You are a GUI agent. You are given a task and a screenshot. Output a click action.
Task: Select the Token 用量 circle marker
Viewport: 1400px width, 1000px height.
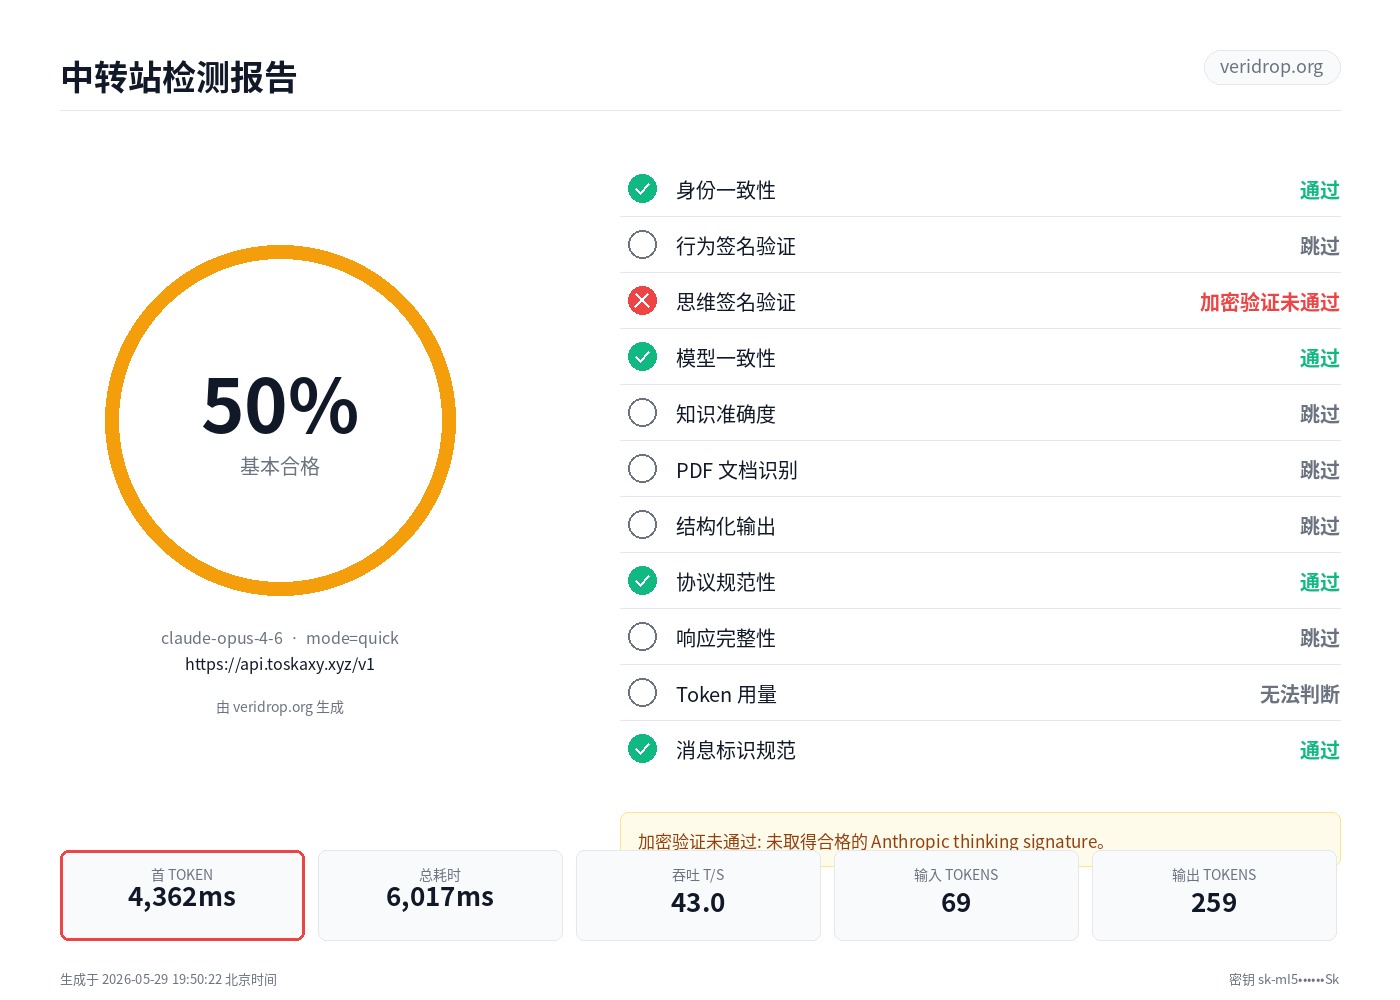[x=642, y=693]
